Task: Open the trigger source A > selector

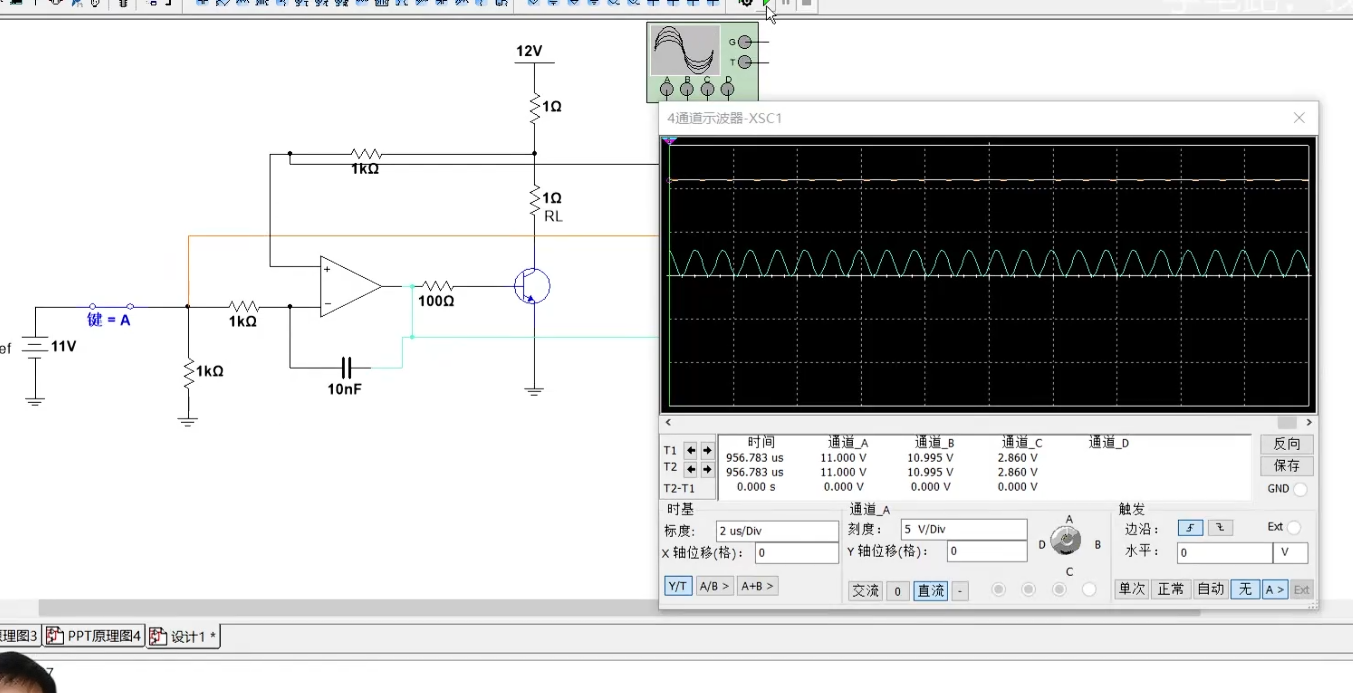Action: (x=1274, y=590)
